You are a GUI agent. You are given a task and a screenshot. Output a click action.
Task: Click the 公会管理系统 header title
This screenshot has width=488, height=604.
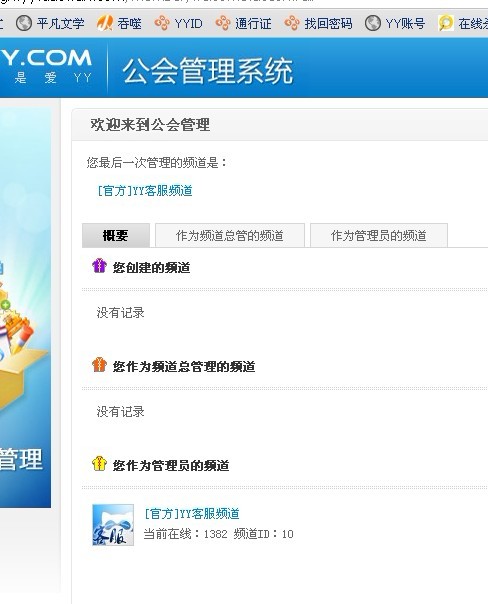[208, 71]
